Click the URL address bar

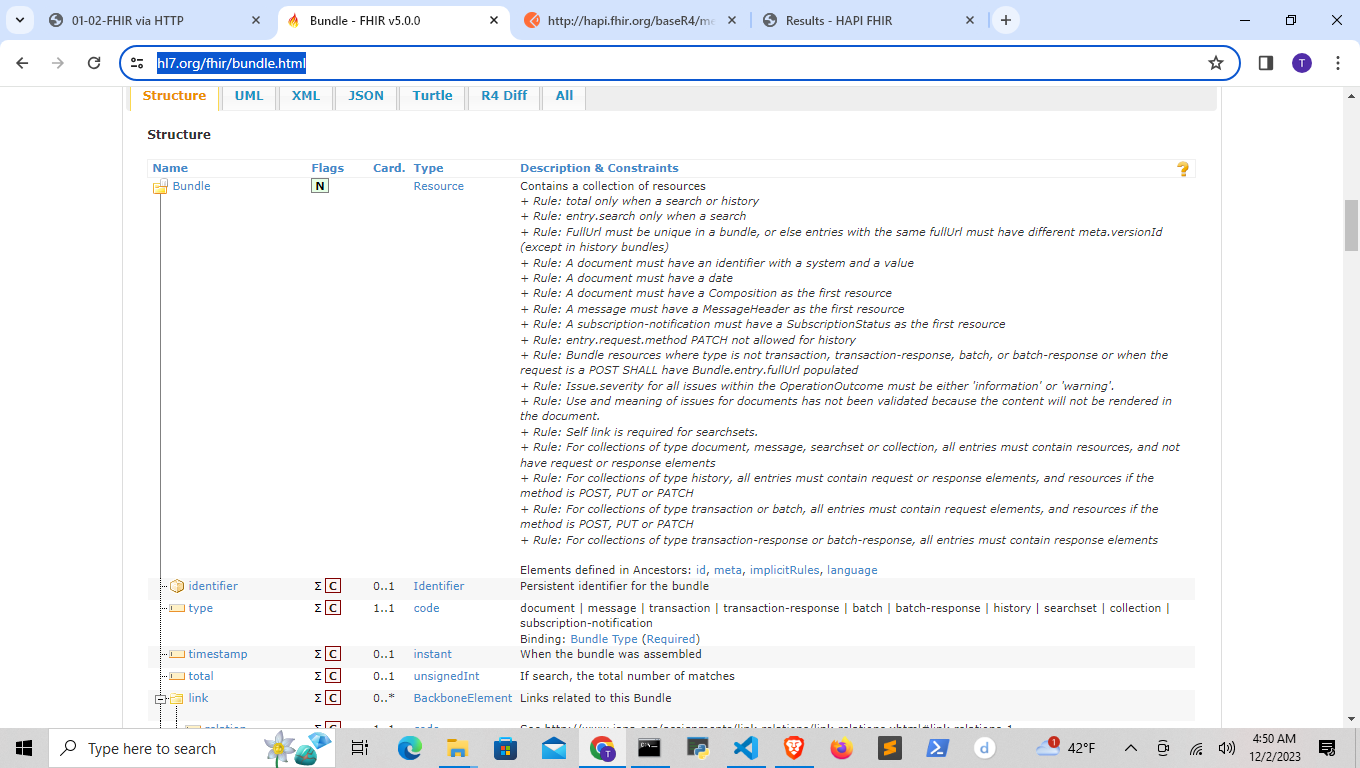click(680, 63)
